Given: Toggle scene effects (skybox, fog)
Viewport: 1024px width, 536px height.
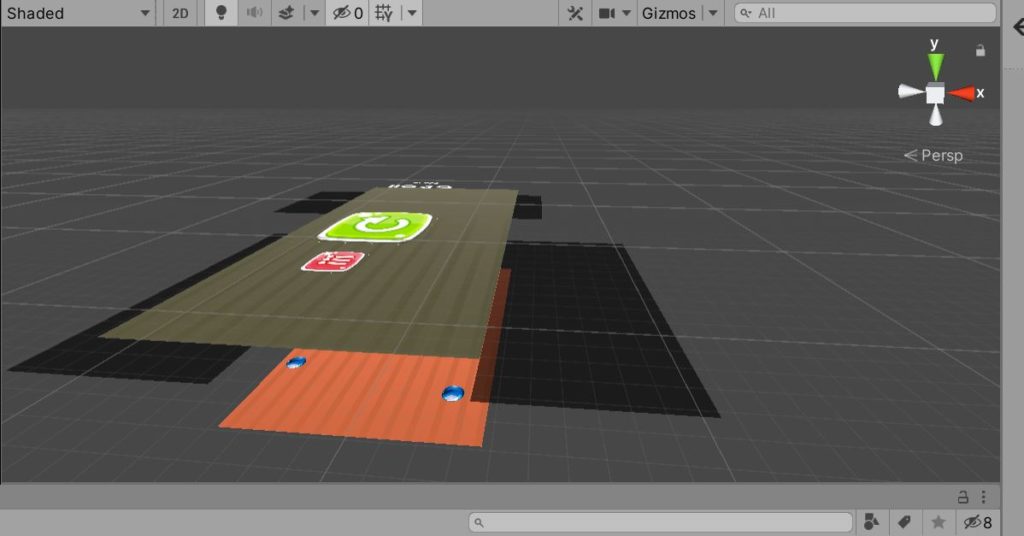Looking at the screenshot, I should point(286,13).
